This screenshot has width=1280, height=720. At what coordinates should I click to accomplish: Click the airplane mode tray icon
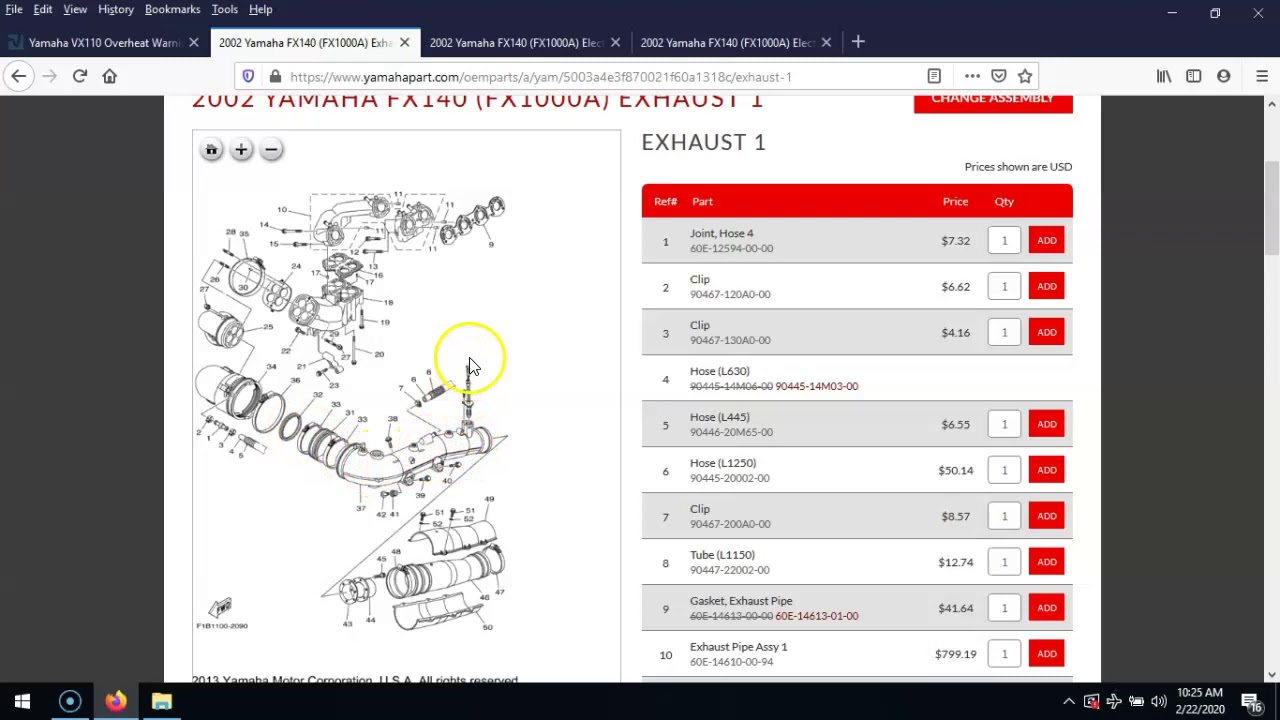(1114, 701)
